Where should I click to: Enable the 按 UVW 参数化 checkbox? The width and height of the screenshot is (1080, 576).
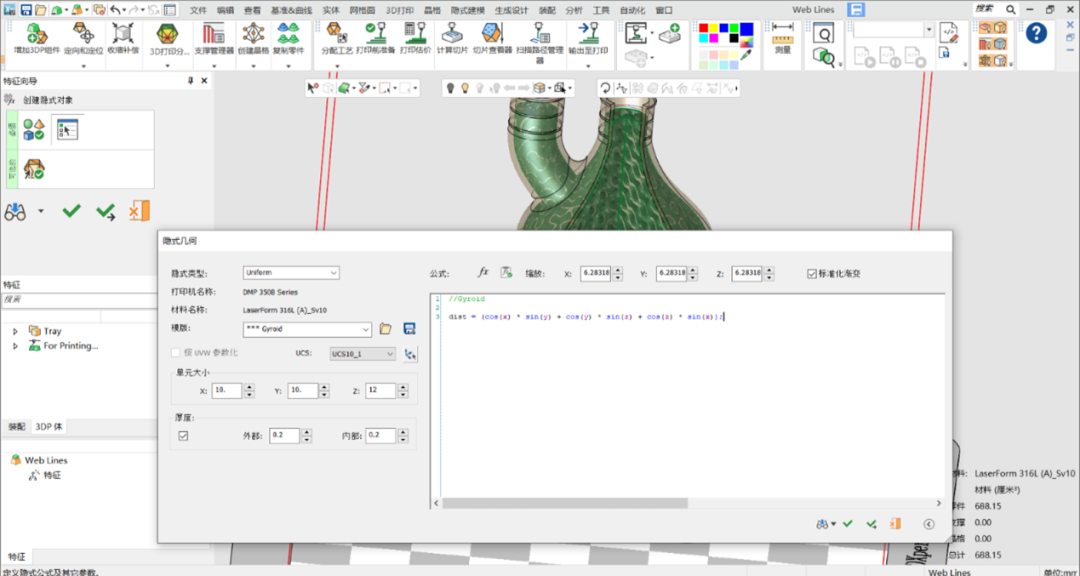pos(176,353)
